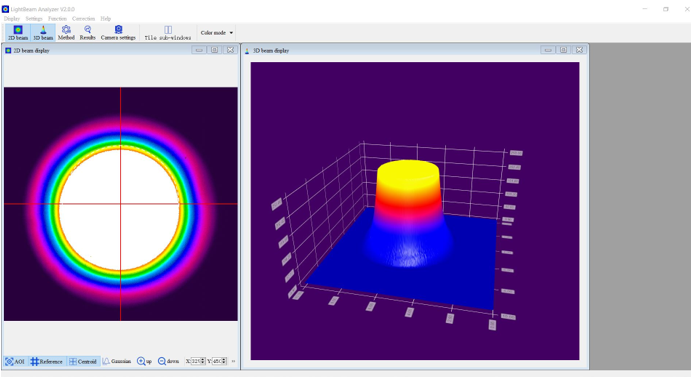Click the zoom down magnifier
The image size is (692, 377).
click(x=168, y=361)
